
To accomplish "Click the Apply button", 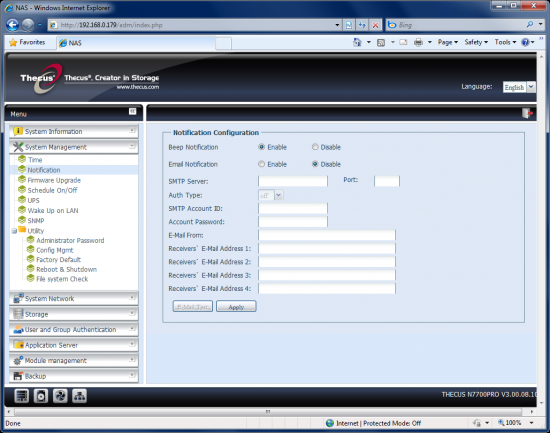I will tap(236, 306).
